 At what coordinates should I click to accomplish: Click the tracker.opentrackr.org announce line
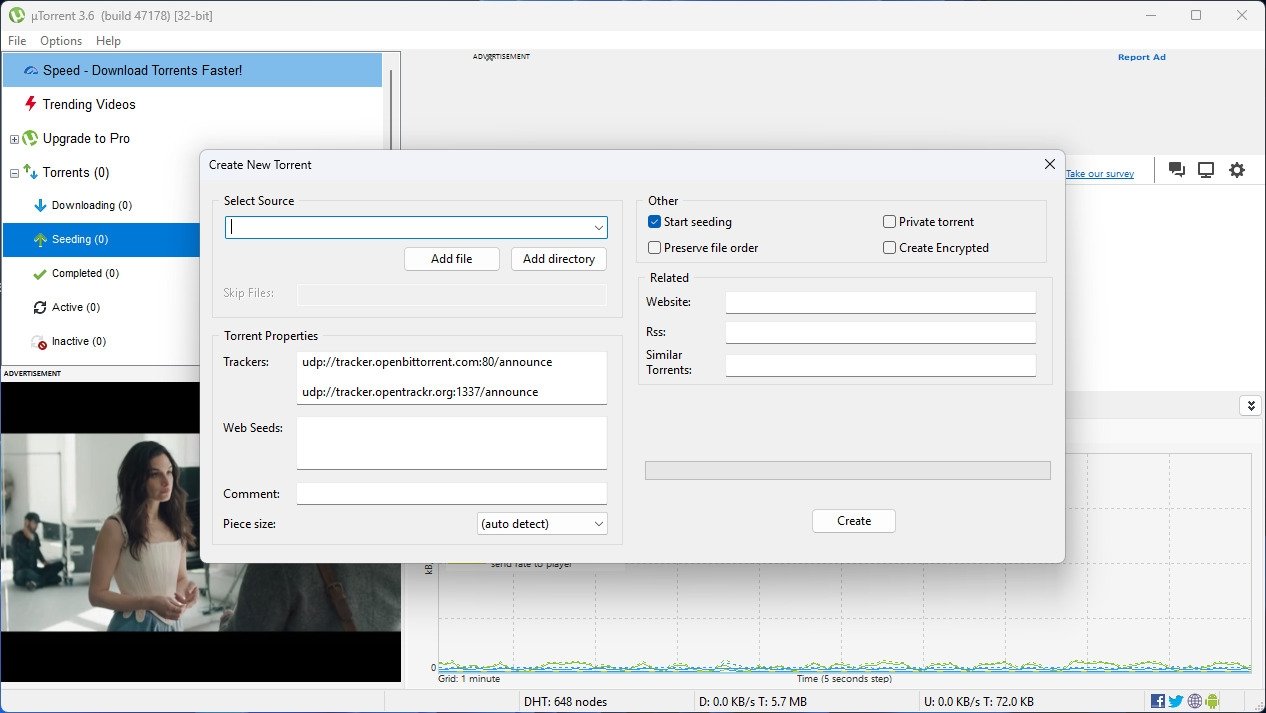[420, 392]
